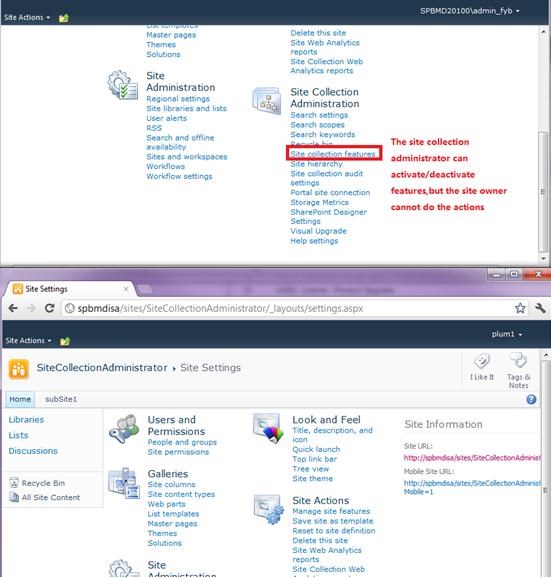Open Tags & Notes

pyautogui.click(x=519, y=370)
